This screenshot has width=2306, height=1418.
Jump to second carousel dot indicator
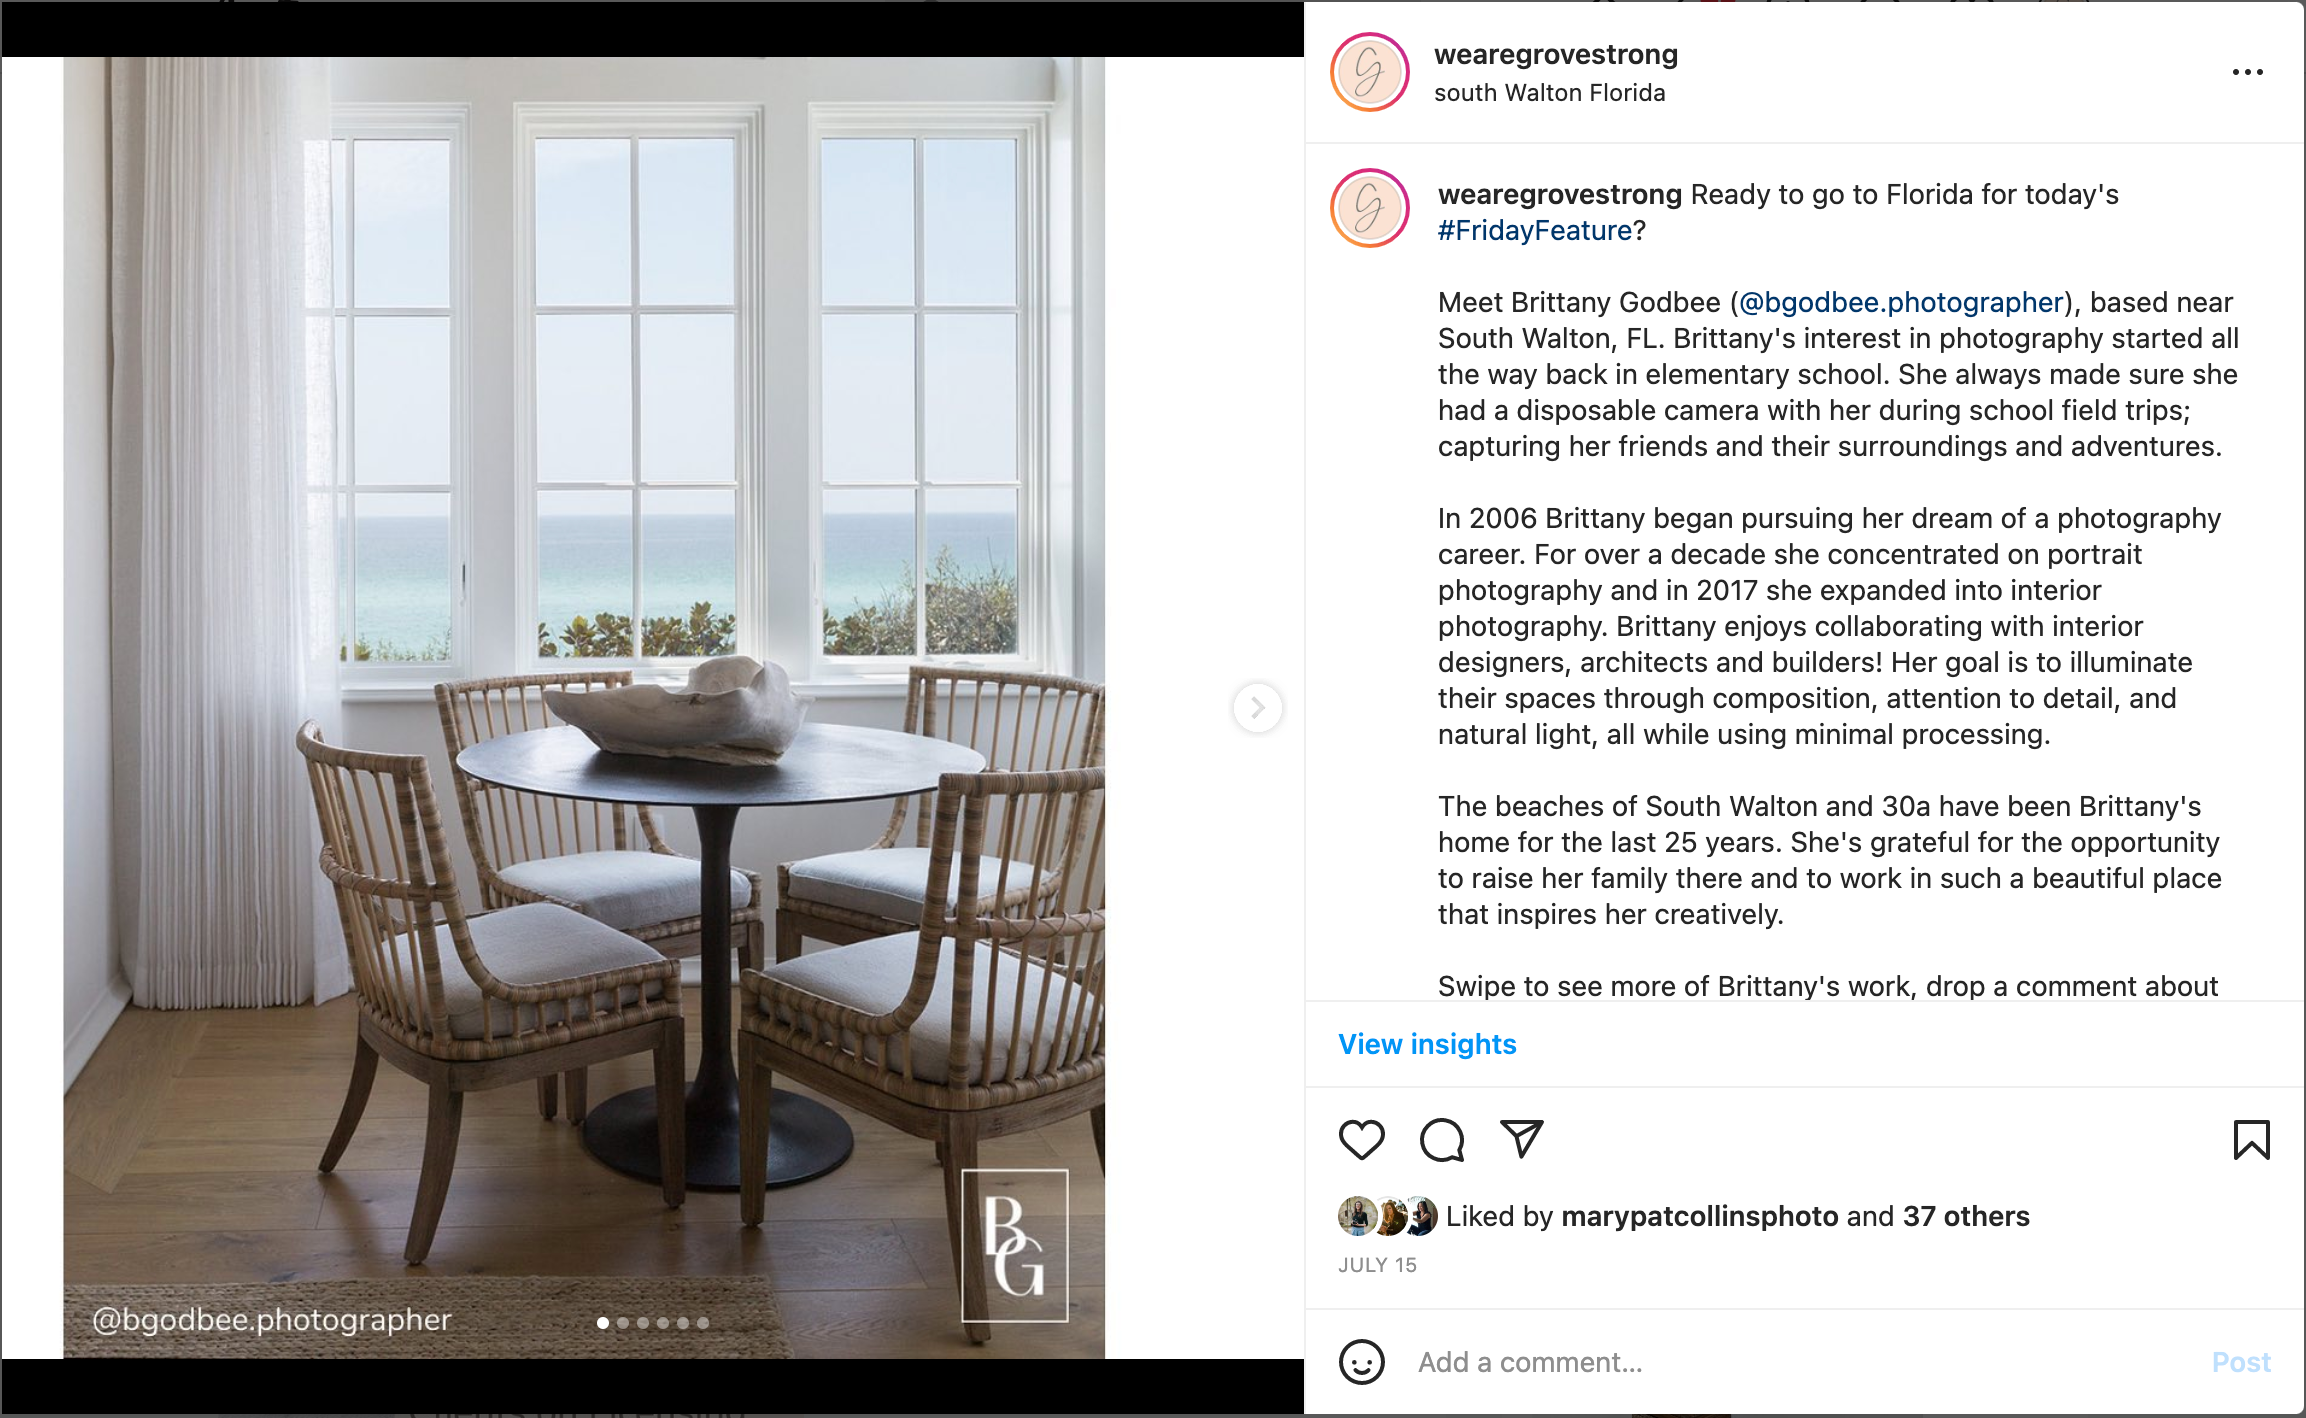(x=623, y=1323)
